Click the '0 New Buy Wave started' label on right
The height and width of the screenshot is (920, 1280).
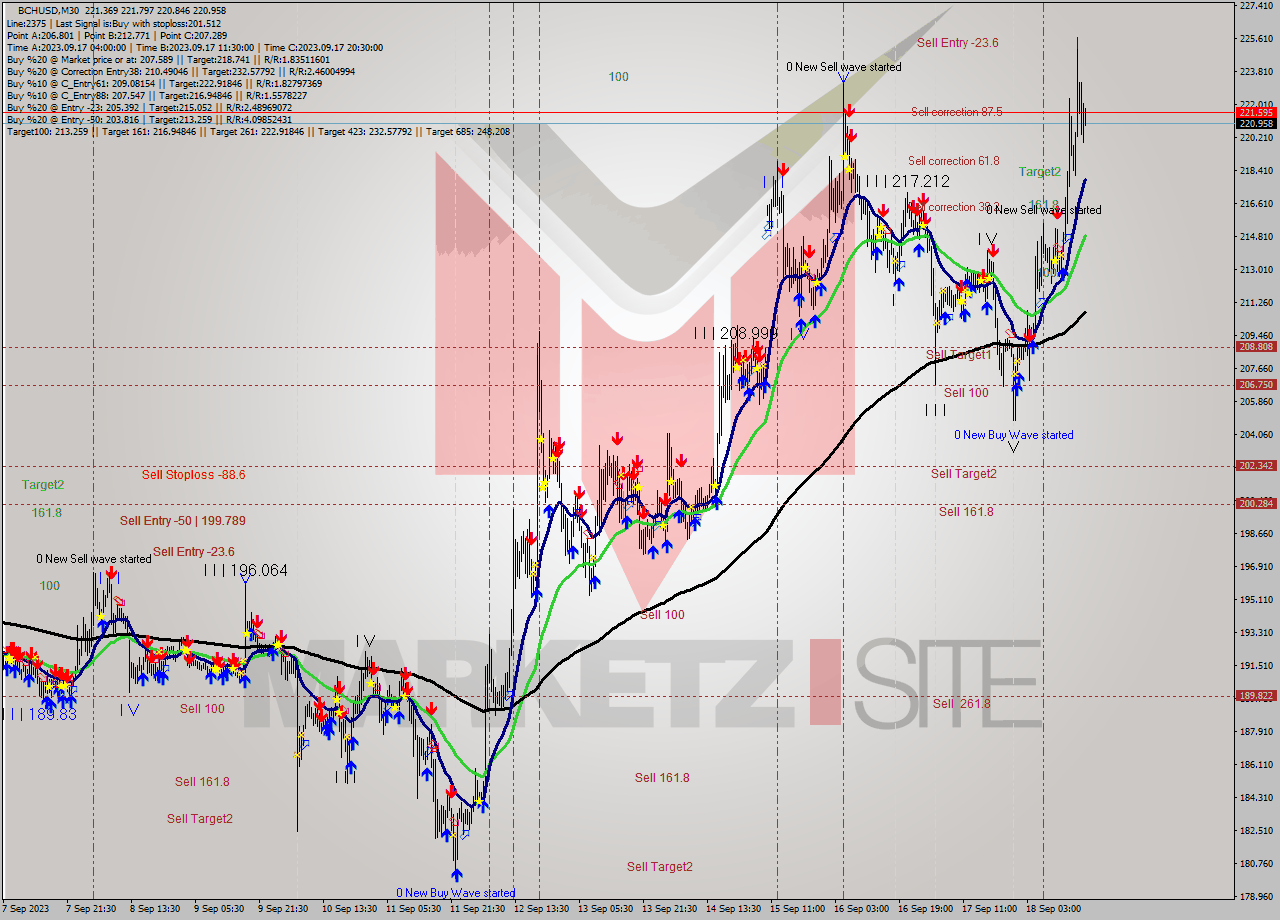coord(1013,435)
